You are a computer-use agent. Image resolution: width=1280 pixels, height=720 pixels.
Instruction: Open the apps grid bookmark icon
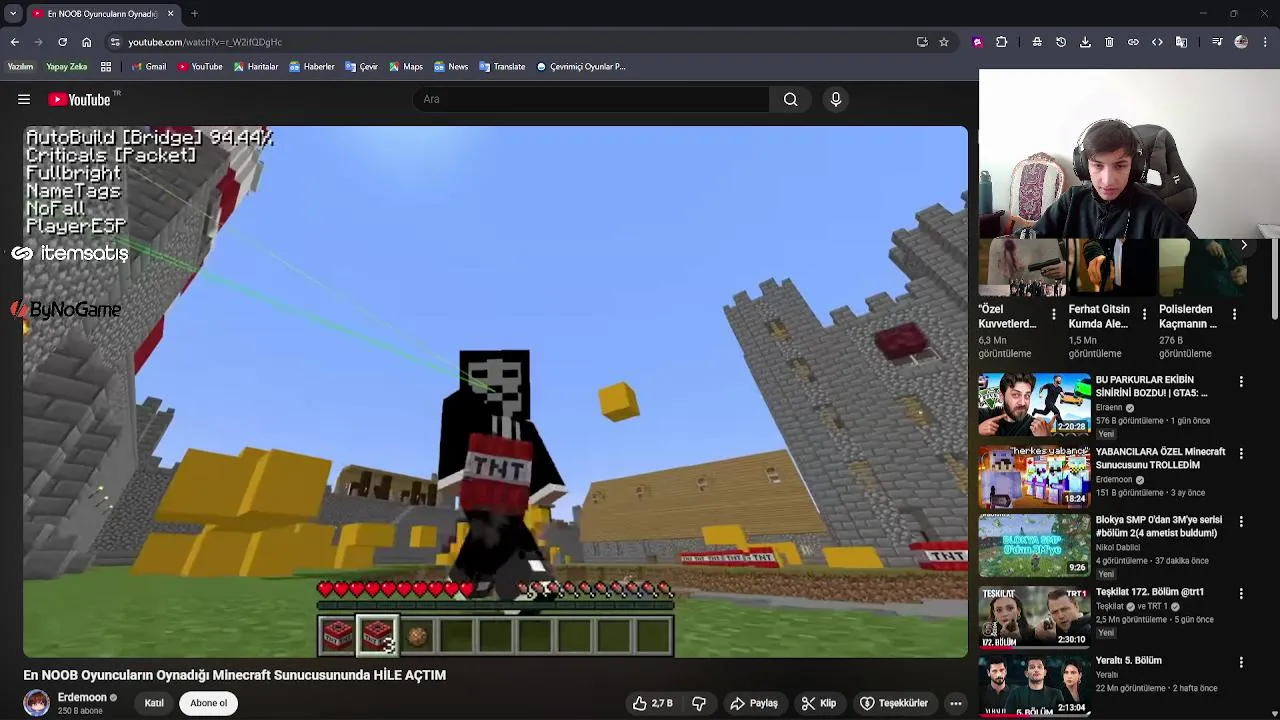106,67
